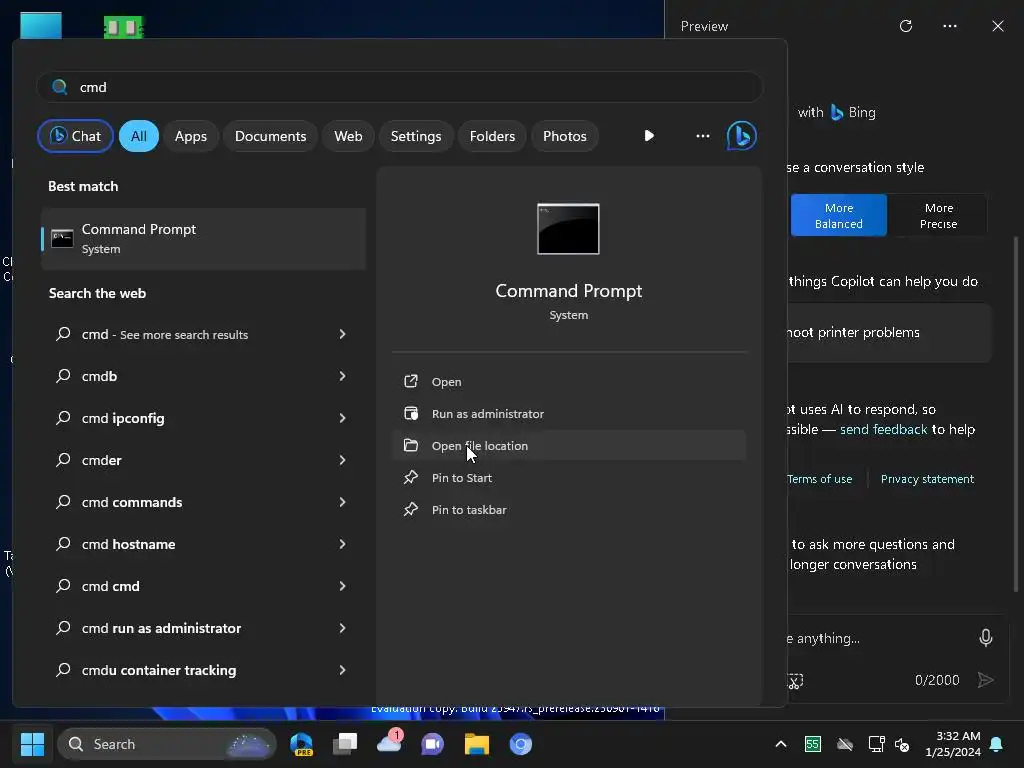The image size is (1024, 768).
Task: Select the Web filter tab
Action: (348, 136)
